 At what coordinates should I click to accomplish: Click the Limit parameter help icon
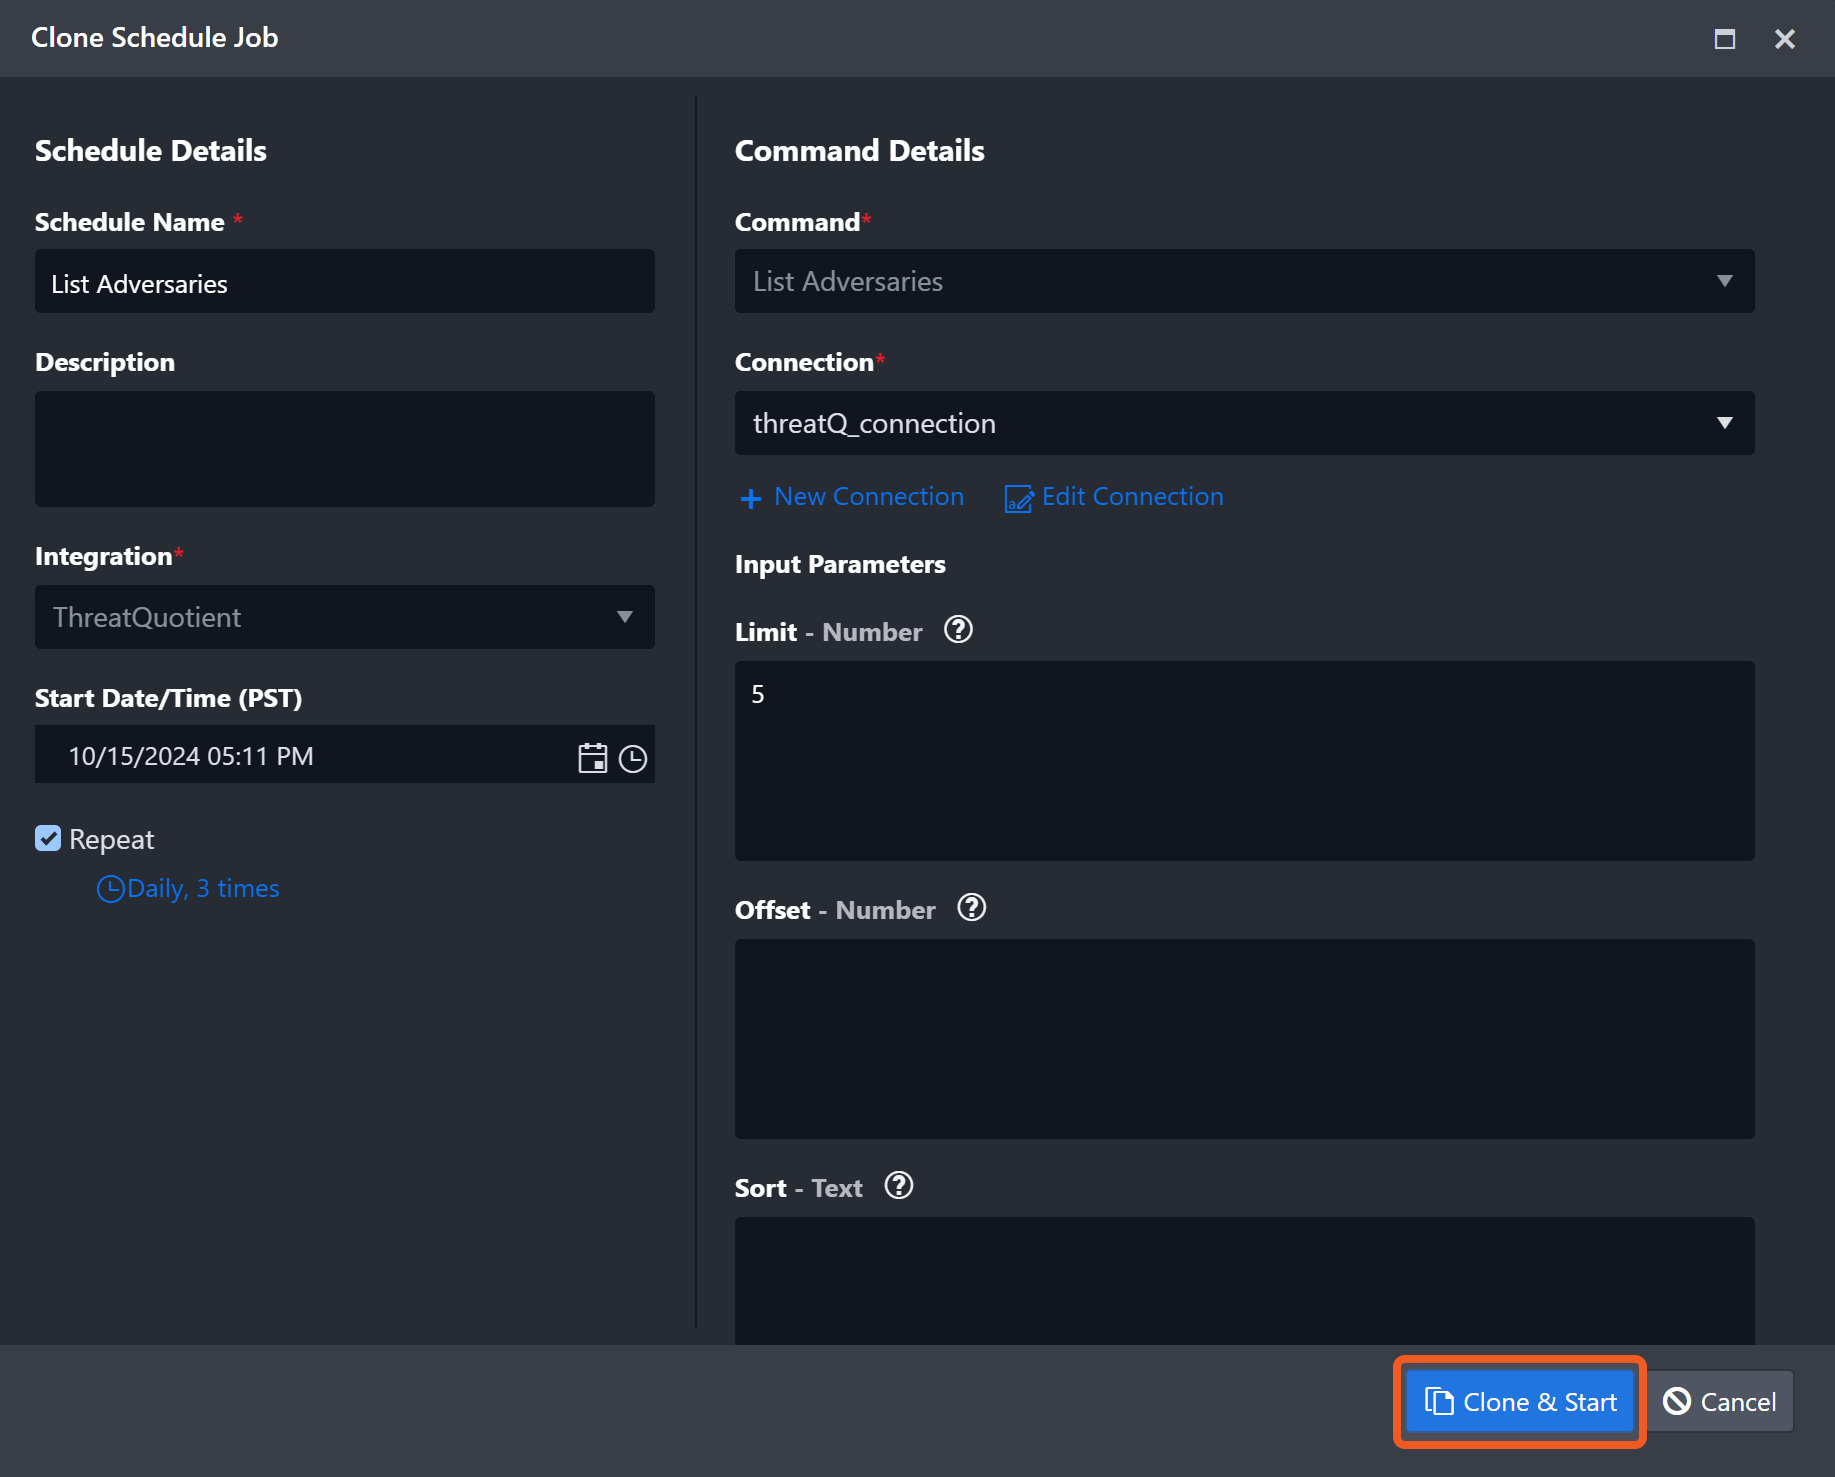pos(958,630)
